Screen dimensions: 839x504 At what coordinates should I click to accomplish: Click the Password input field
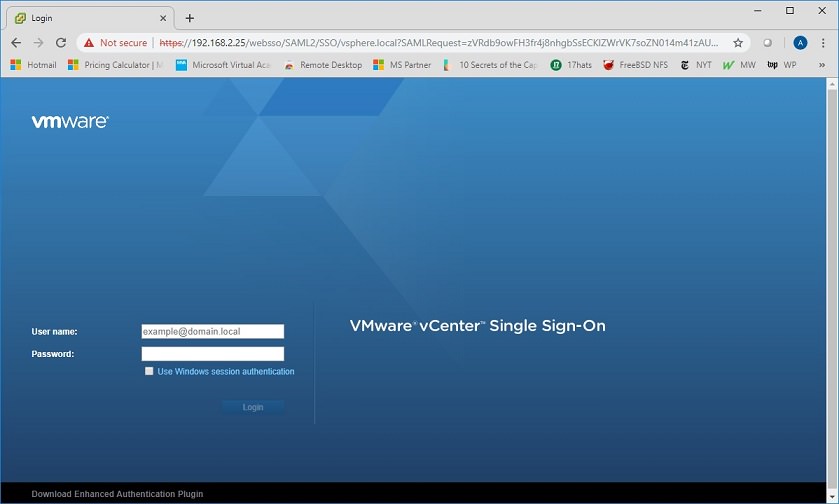tap(213, 354)
